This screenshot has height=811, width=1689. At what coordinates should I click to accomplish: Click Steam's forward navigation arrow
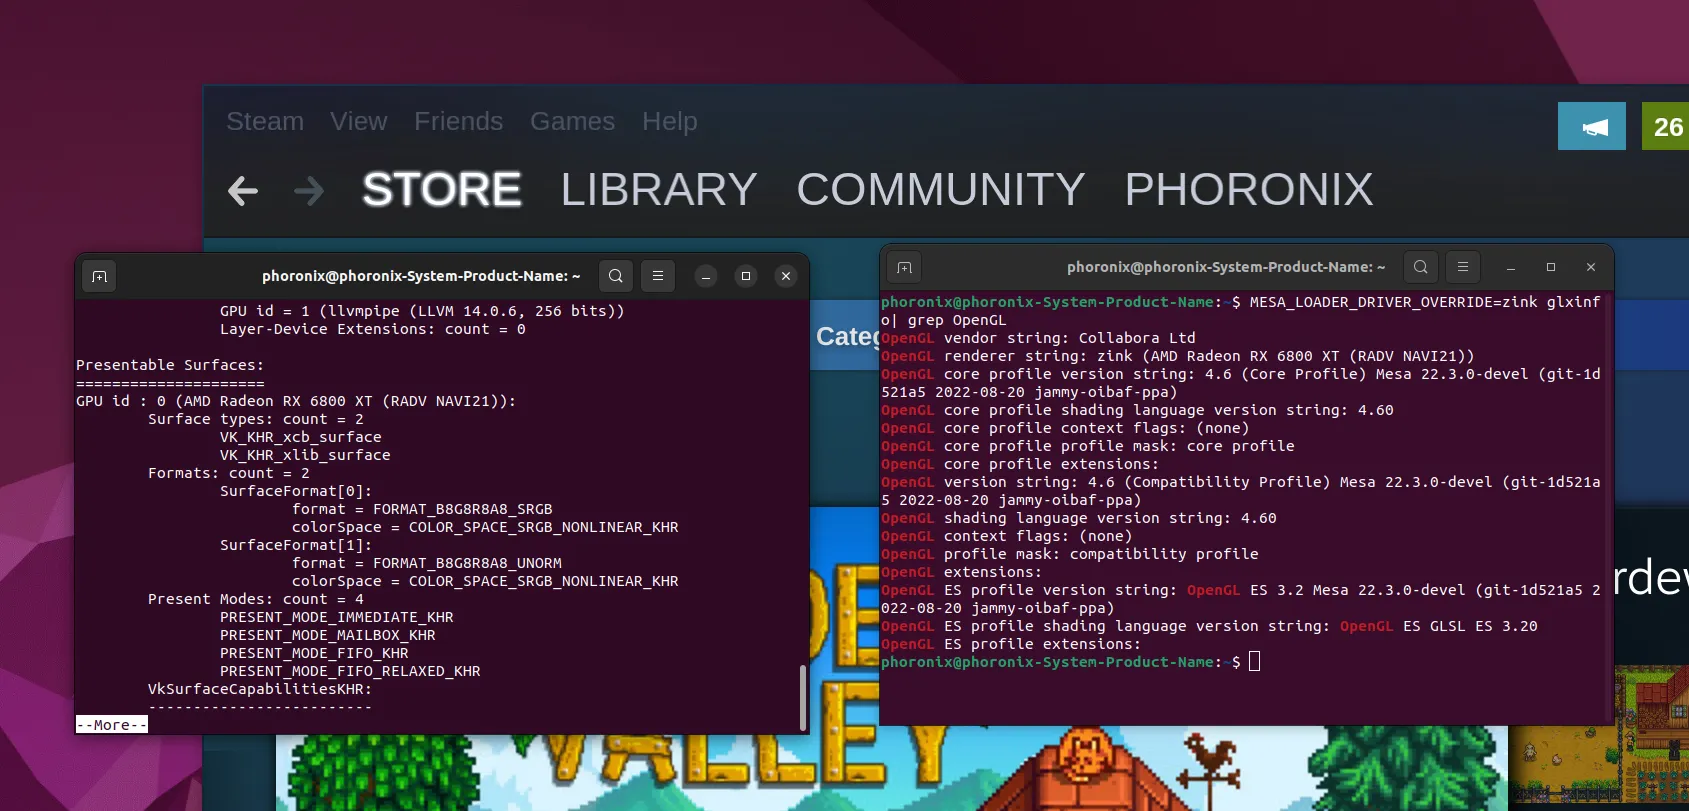coord(309,190)
